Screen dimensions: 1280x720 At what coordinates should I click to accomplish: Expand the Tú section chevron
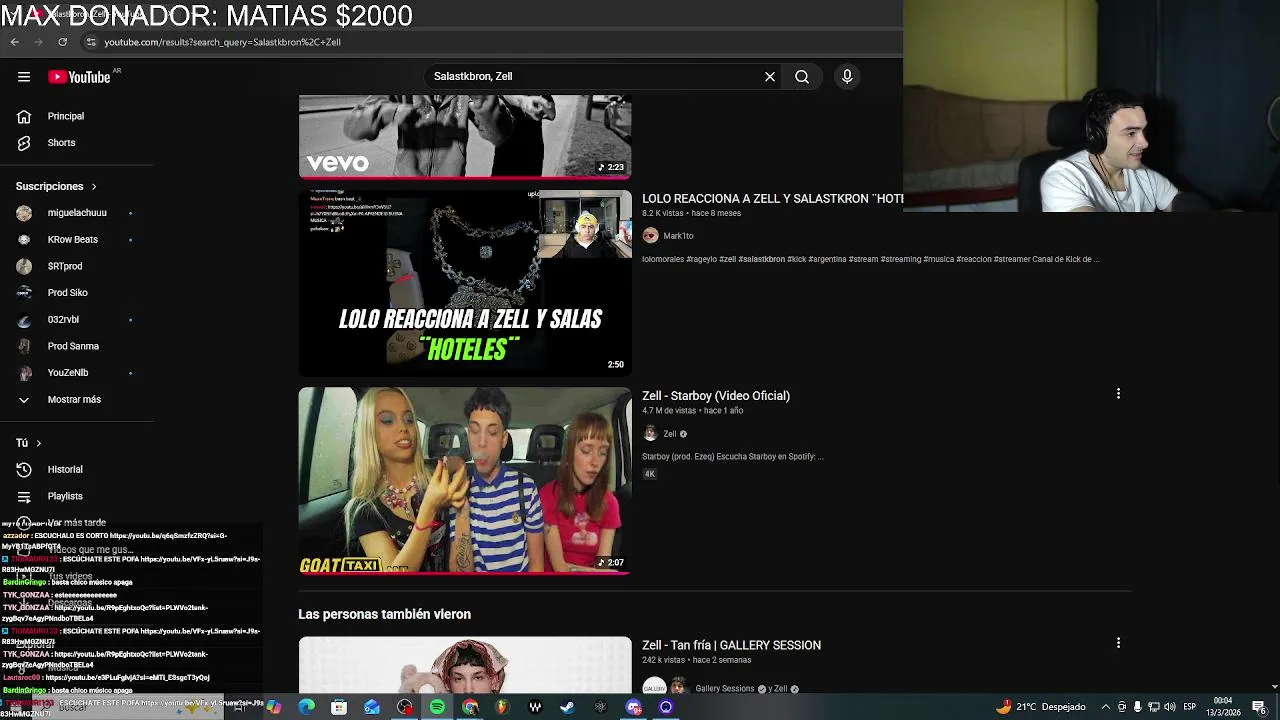[39, 443]
